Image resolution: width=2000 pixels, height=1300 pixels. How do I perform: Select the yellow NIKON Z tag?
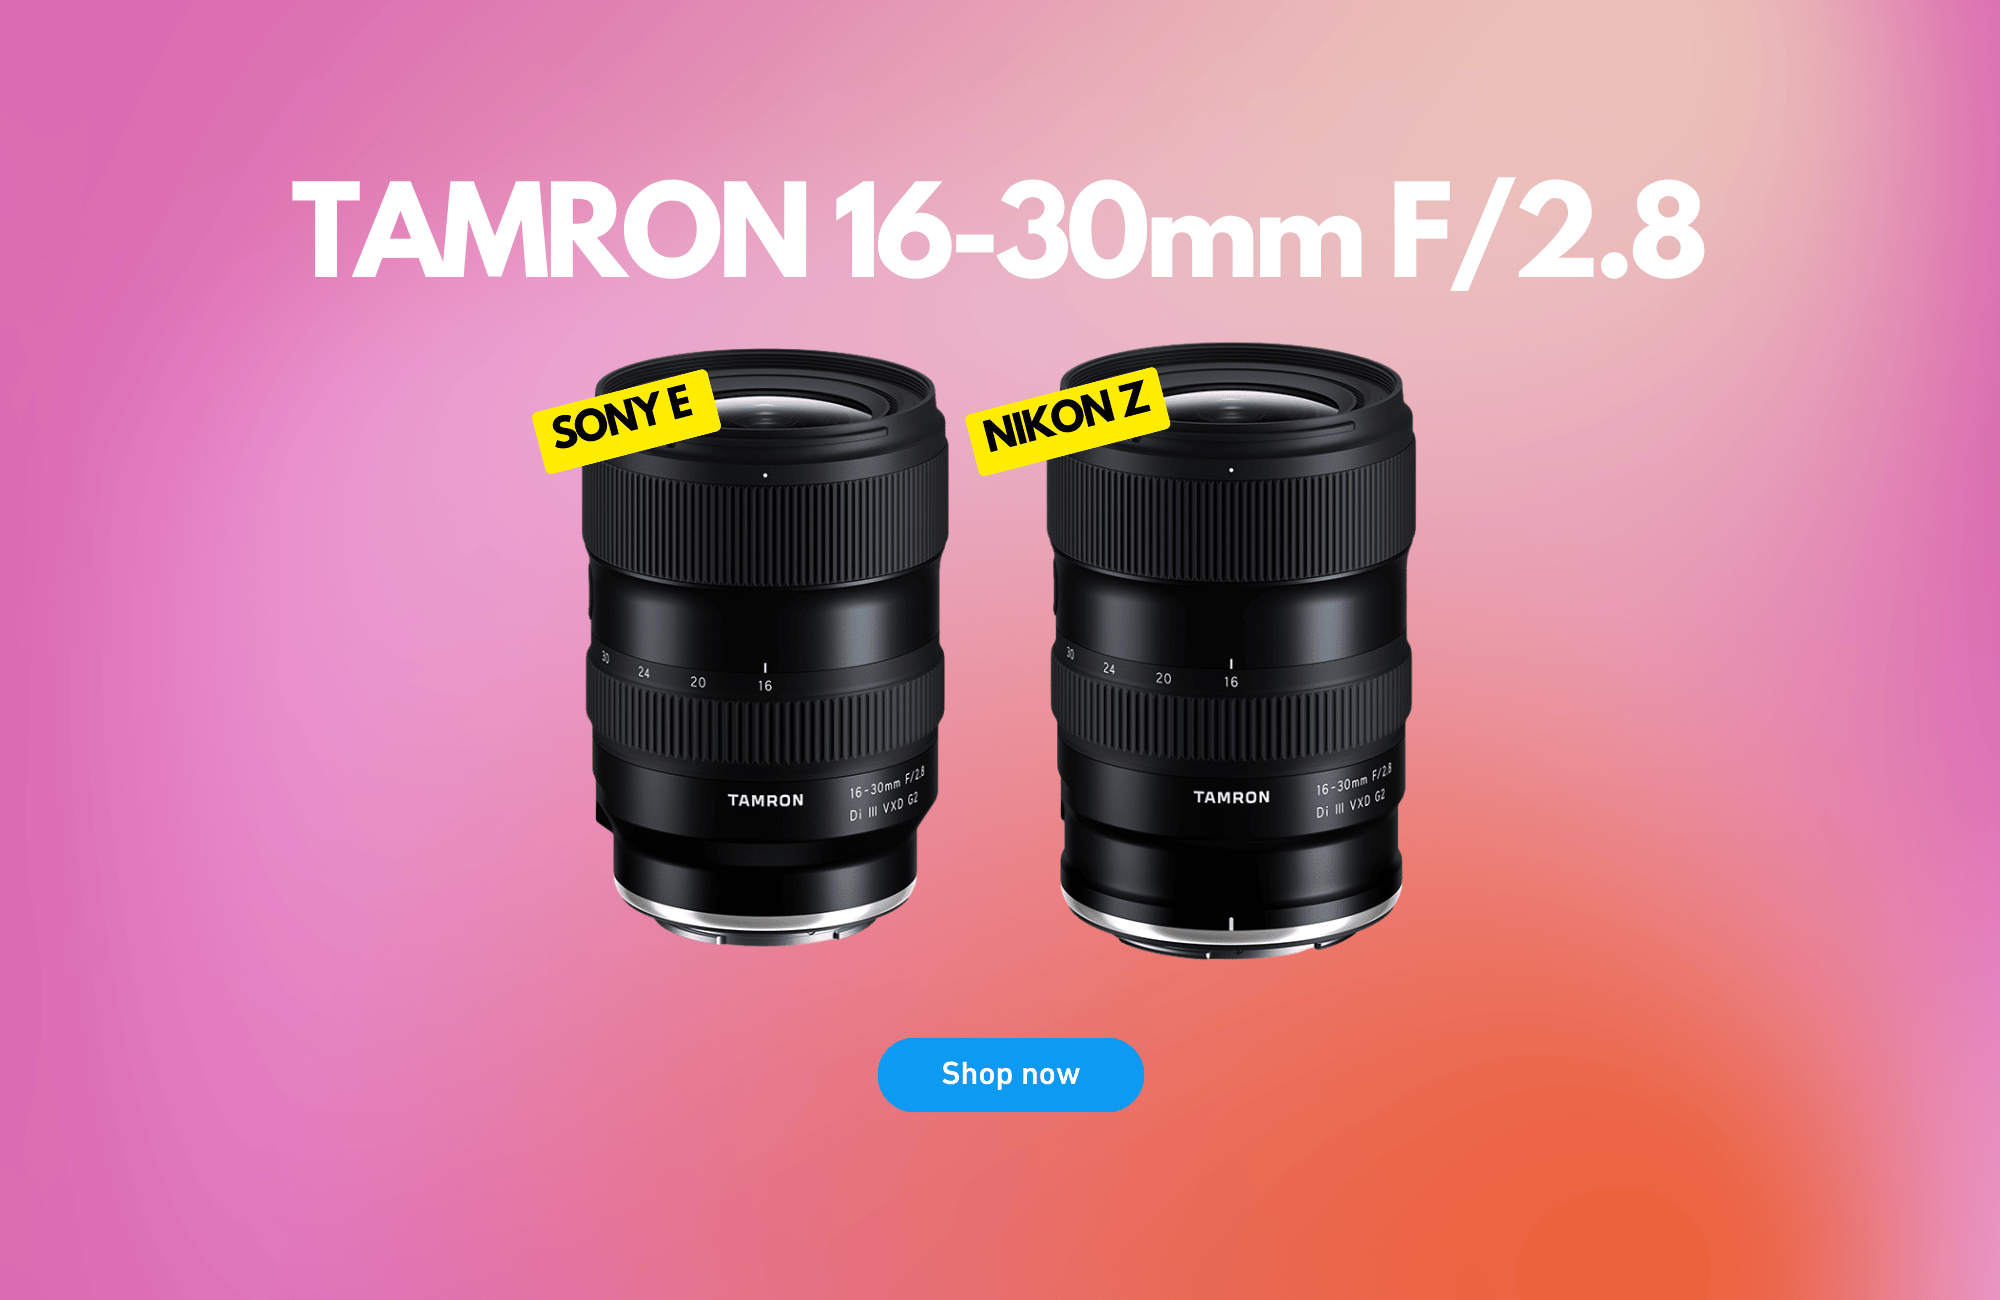[1067, 420]
